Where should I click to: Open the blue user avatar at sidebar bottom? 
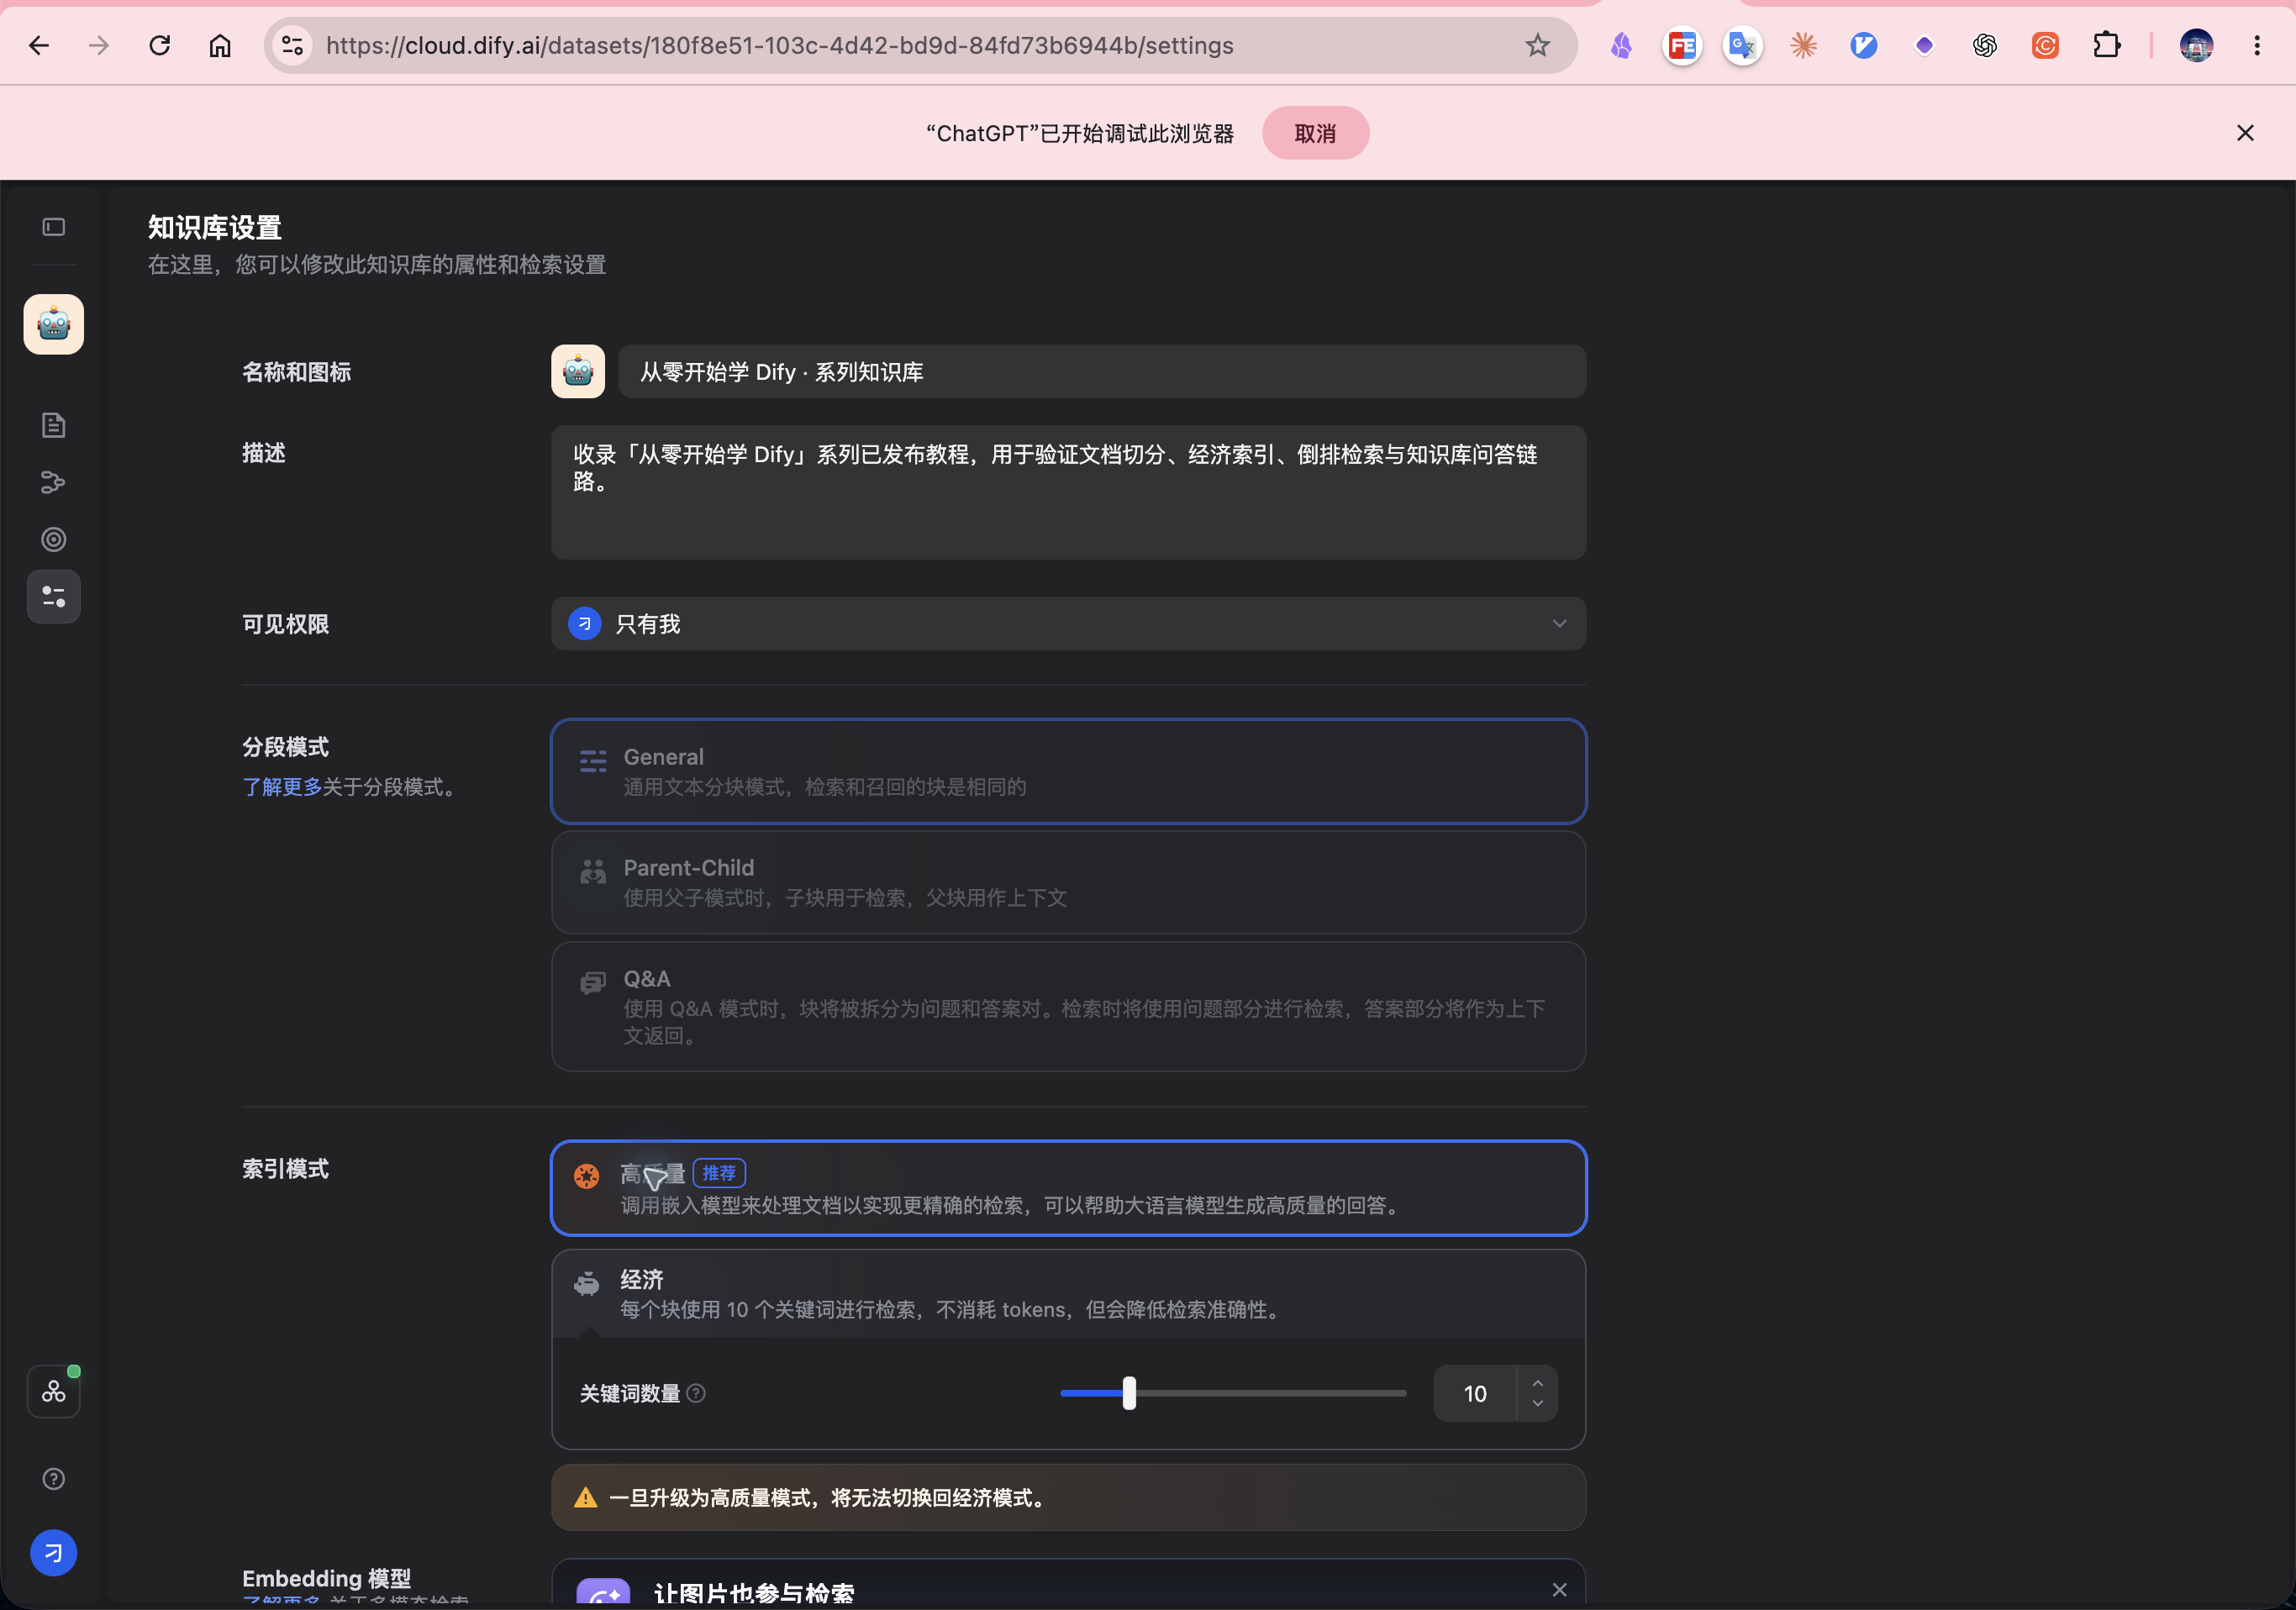(x=54, y=1553)
